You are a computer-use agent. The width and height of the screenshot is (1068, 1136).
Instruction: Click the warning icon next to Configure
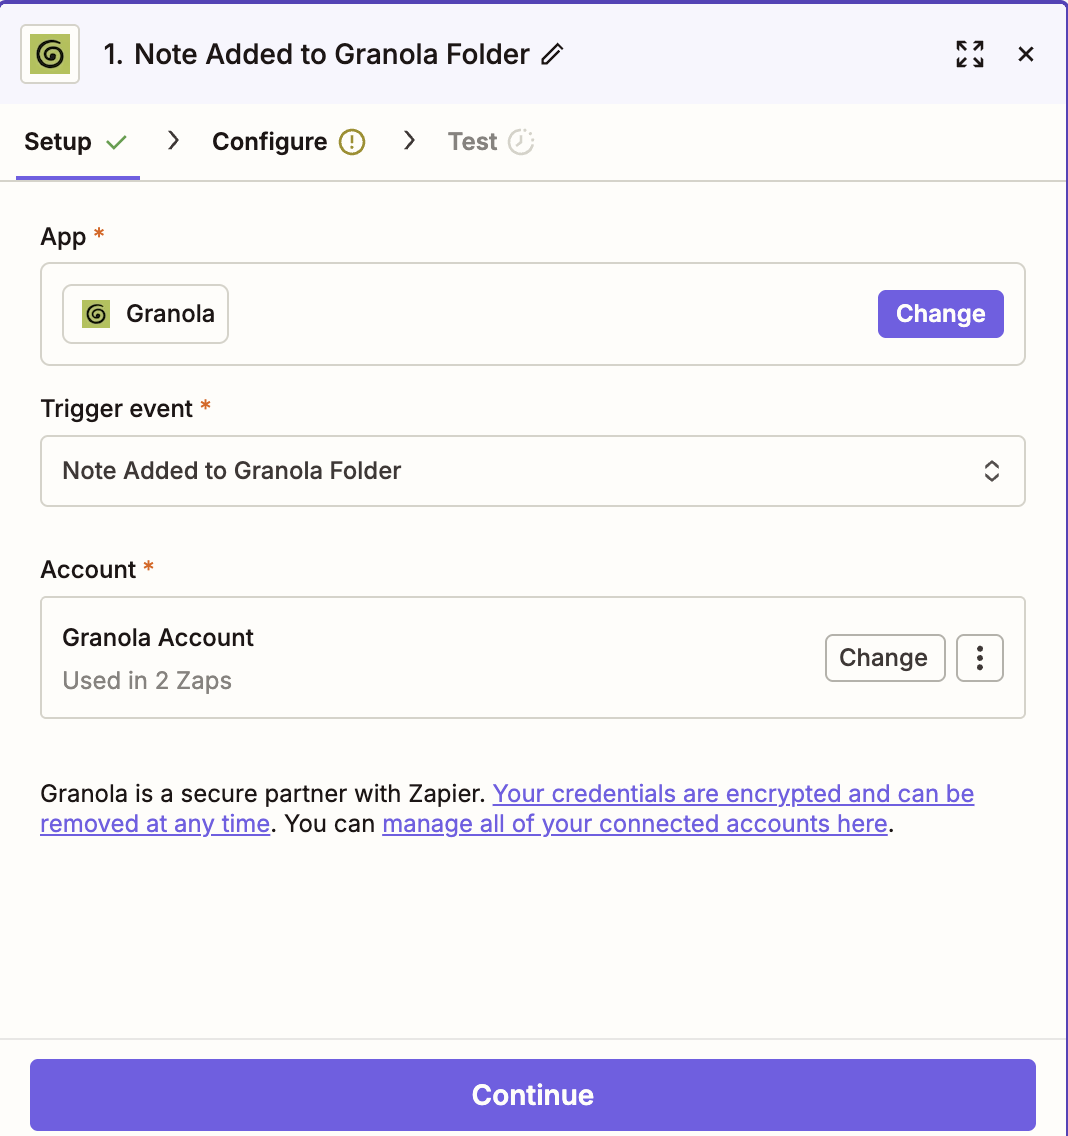(352, 142)
